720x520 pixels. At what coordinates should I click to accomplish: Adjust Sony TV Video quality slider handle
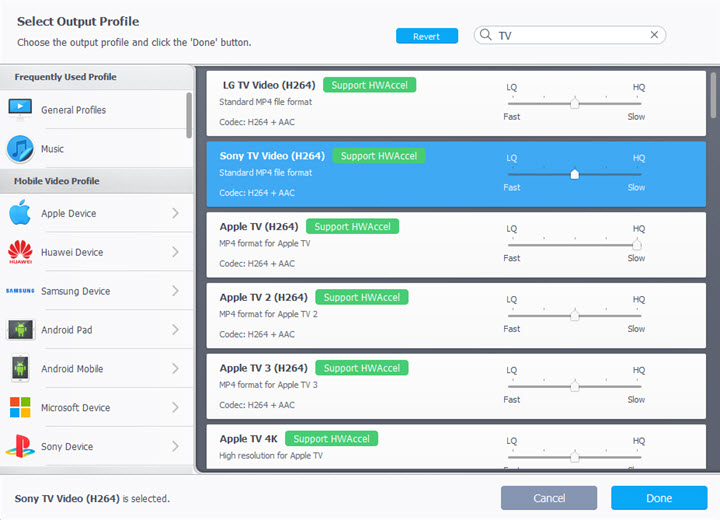pos(574,174)
